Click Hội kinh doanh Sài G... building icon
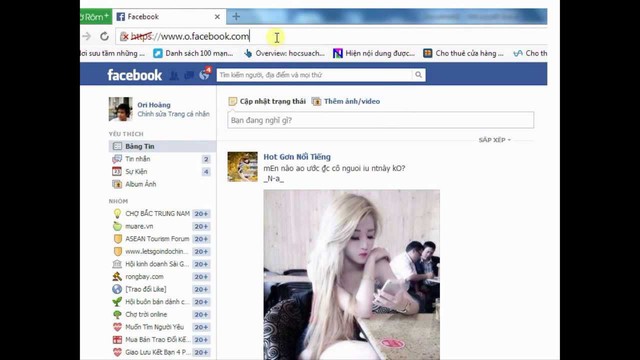 tap(117, 264)
